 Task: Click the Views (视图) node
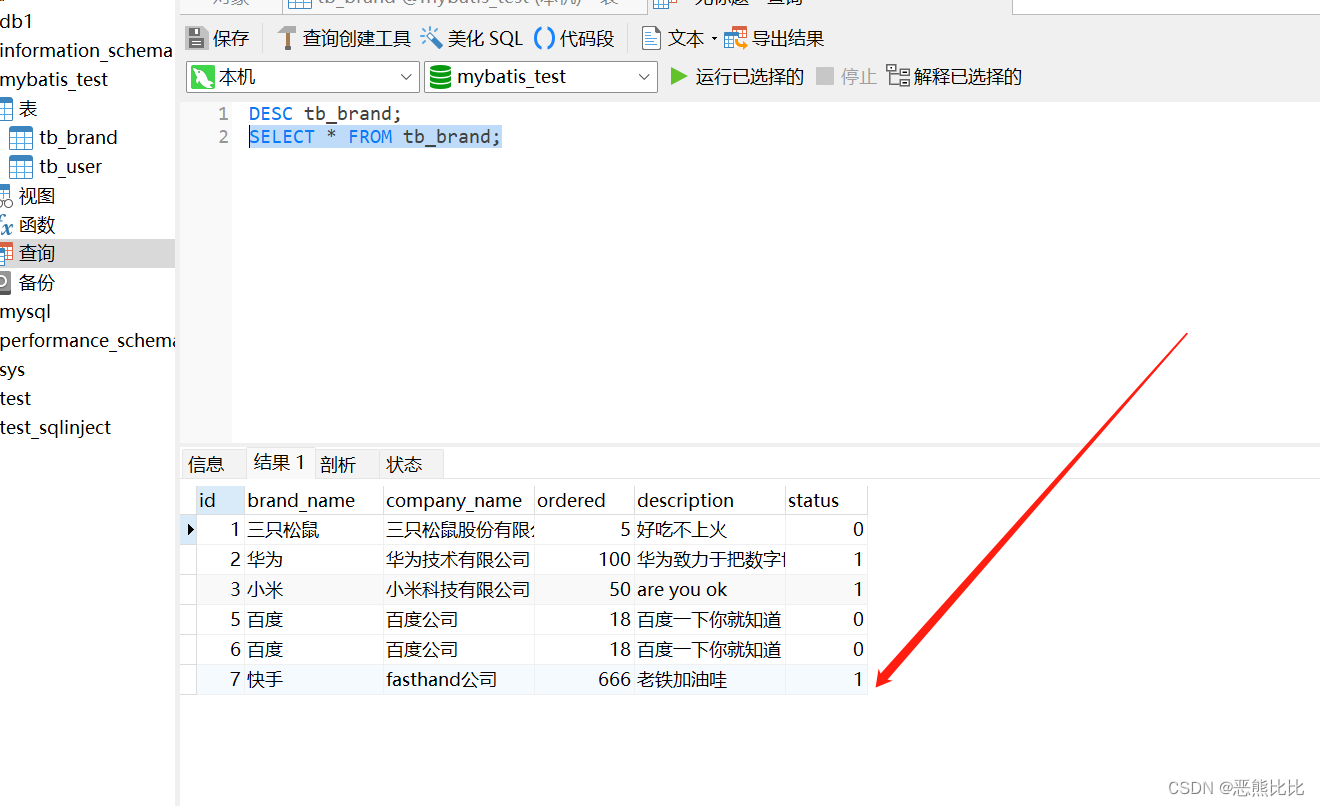coord(36,196)
